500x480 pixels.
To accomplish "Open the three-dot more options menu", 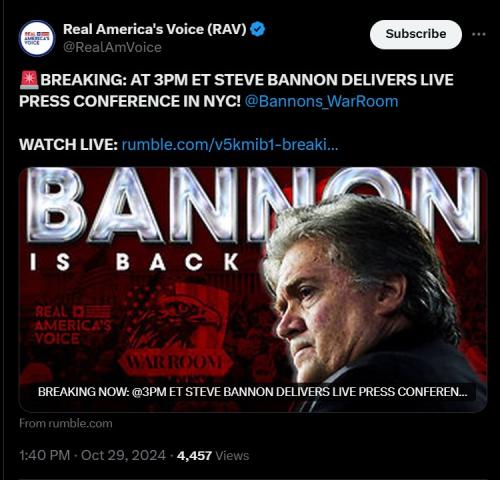I will pyautogui.click(x=479, y=34).
